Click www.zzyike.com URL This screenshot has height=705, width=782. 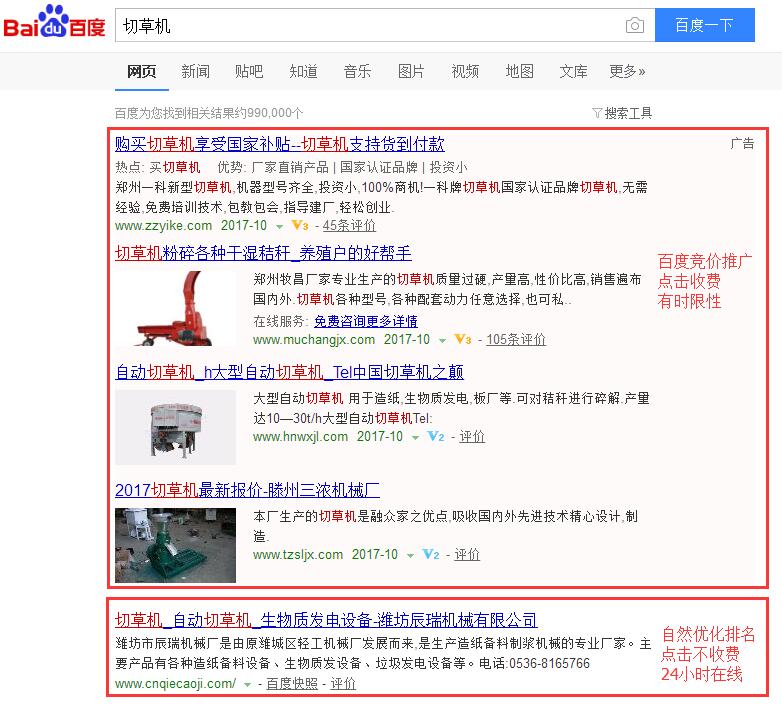coord(164,225)
